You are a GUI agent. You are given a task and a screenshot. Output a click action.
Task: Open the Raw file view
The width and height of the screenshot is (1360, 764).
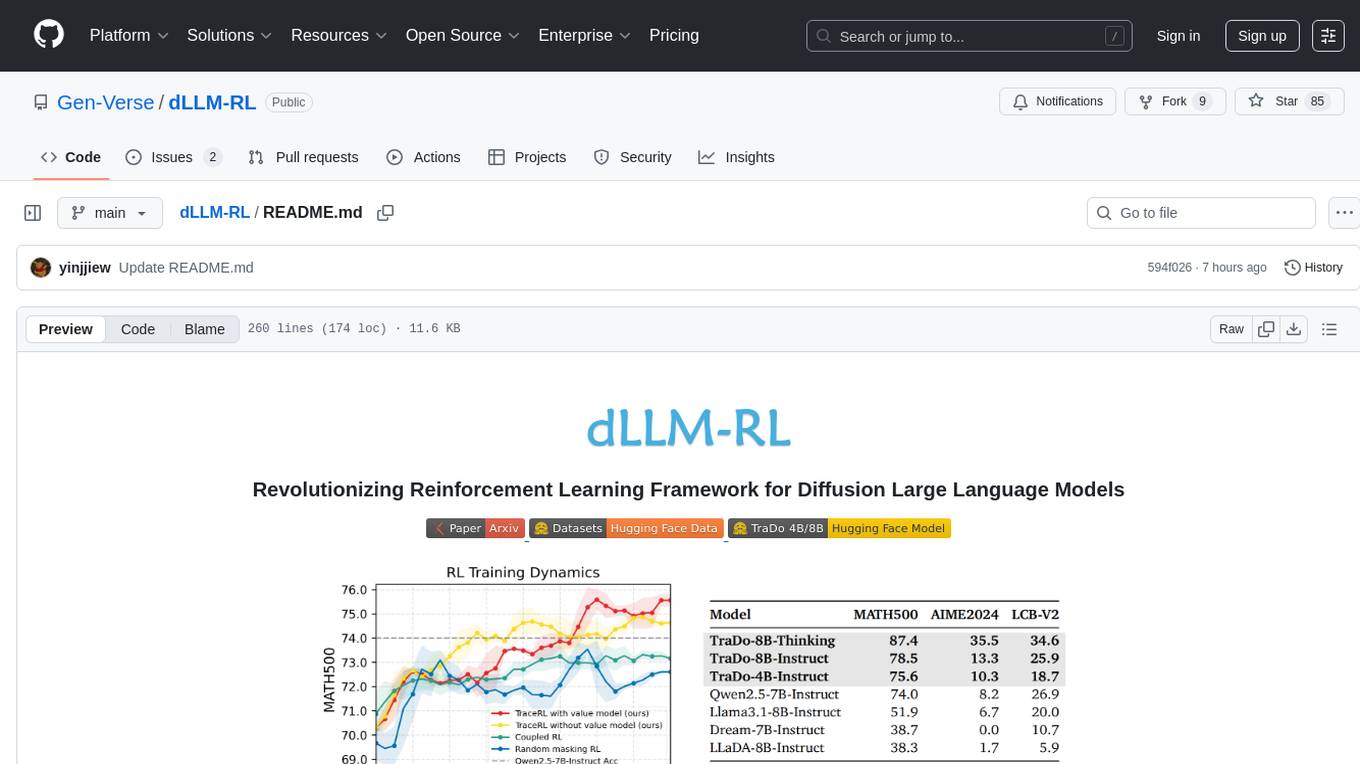[1231, 329]
